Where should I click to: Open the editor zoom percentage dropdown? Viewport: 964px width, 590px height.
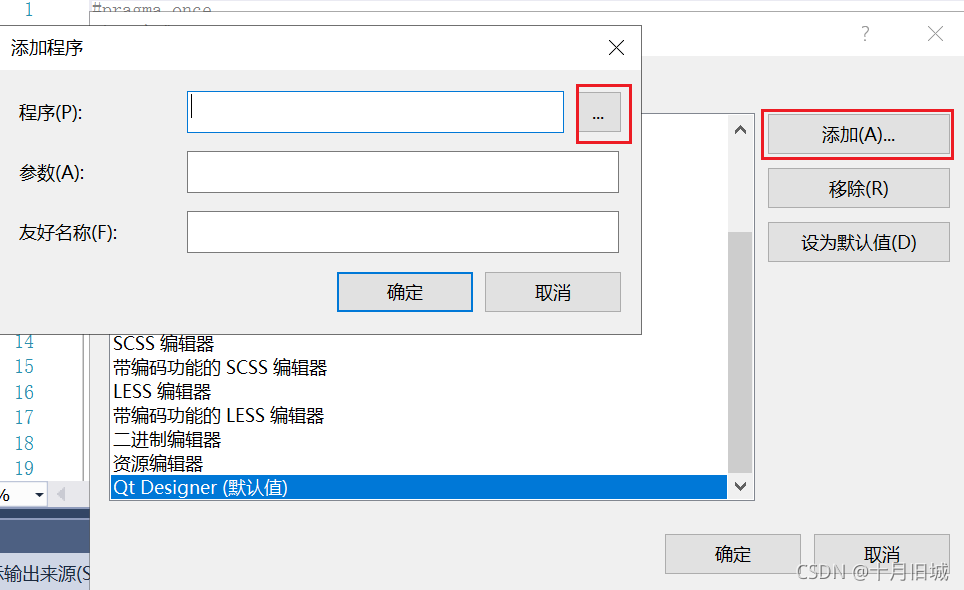[x=39, y=494]
